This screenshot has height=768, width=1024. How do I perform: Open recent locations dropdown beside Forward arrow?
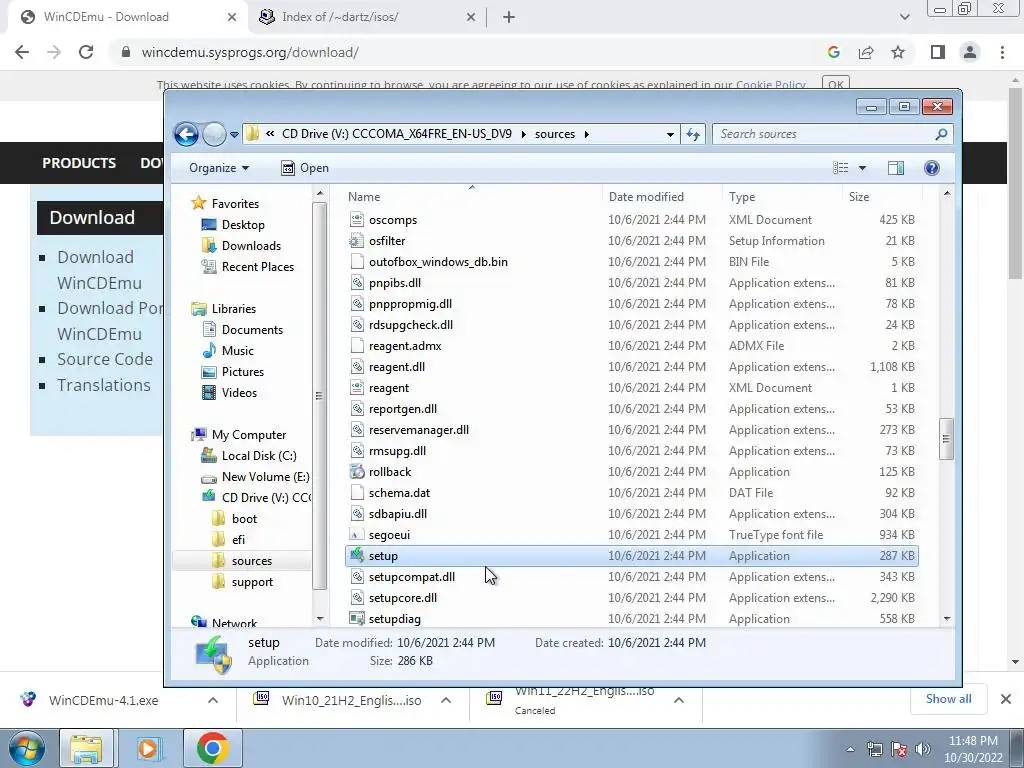click(234, 135)
